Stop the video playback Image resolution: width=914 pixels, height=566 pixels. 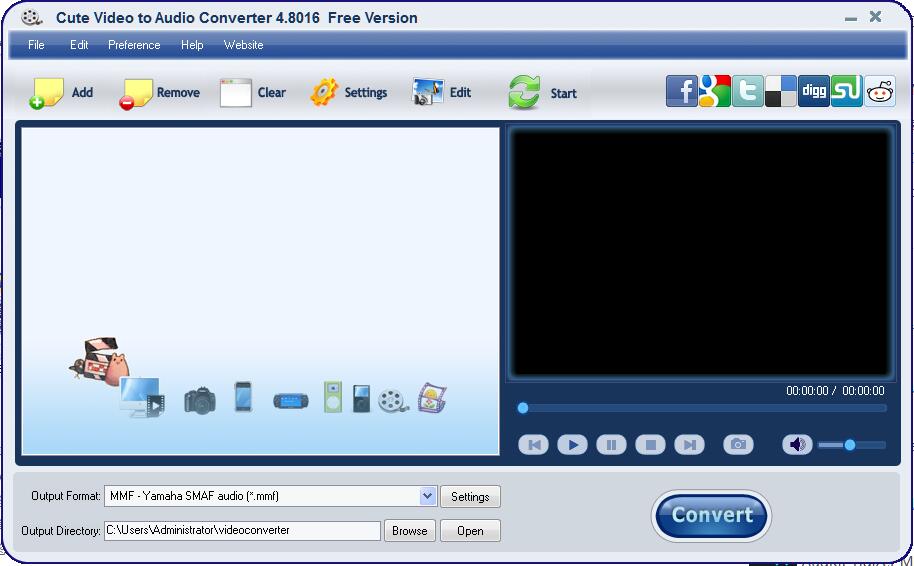click(x=651, y=445)
